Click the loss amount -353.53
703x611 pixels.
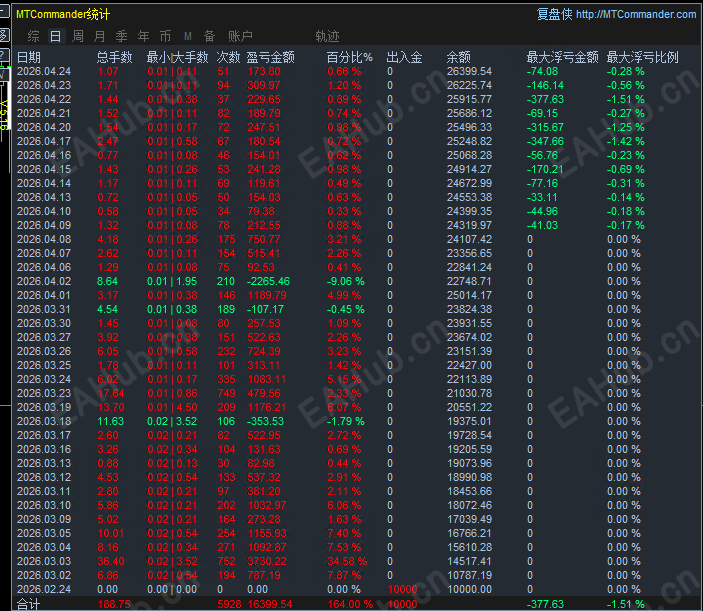265,421
